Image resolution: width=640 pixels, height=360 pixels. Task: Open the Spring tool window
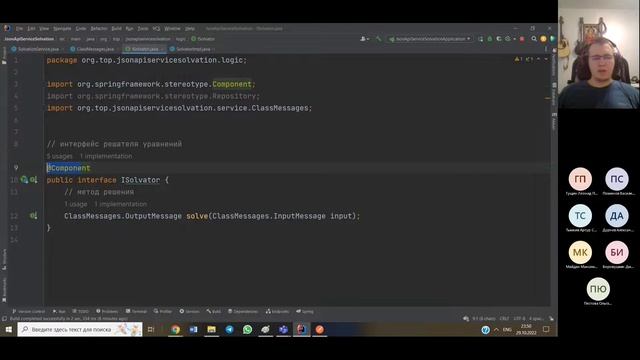pyautogui.click(x=305, y=311)
